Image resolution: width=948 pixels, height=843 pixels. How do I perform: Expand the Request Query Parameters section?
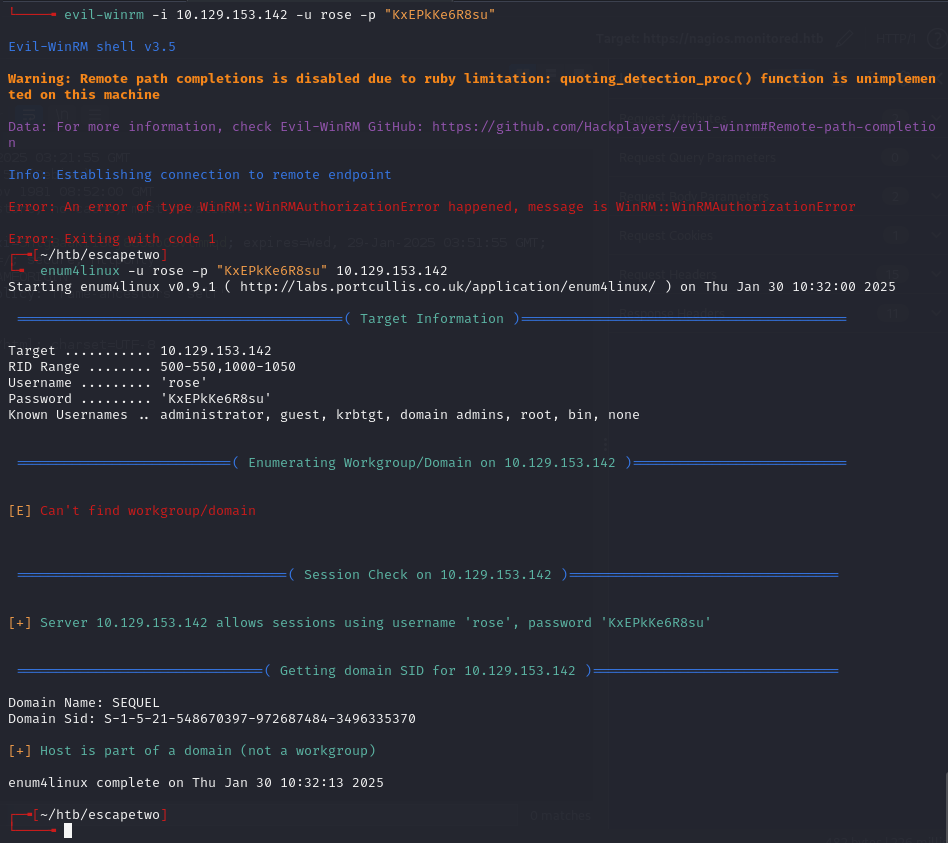click(696, 158)
